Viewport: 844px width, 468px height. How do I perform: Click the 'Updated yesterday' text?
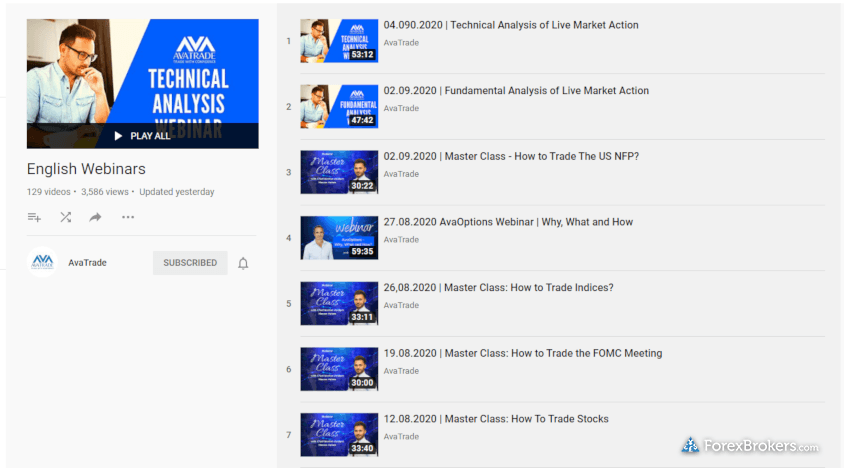[x=177, y=192]
